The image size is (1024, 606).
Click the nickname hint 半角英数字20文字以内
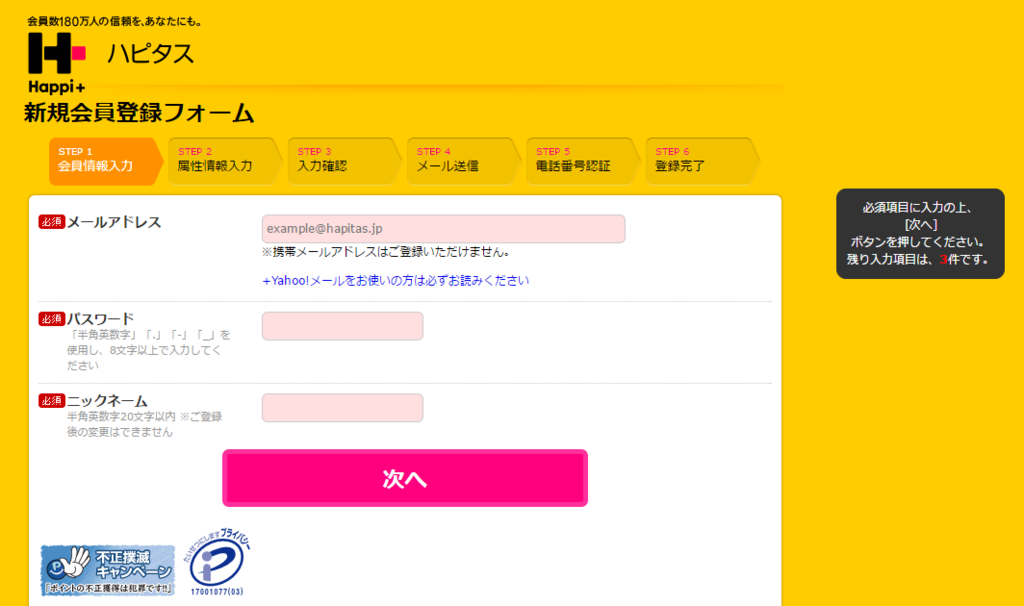pyautogui.click(x=144, y=424)
